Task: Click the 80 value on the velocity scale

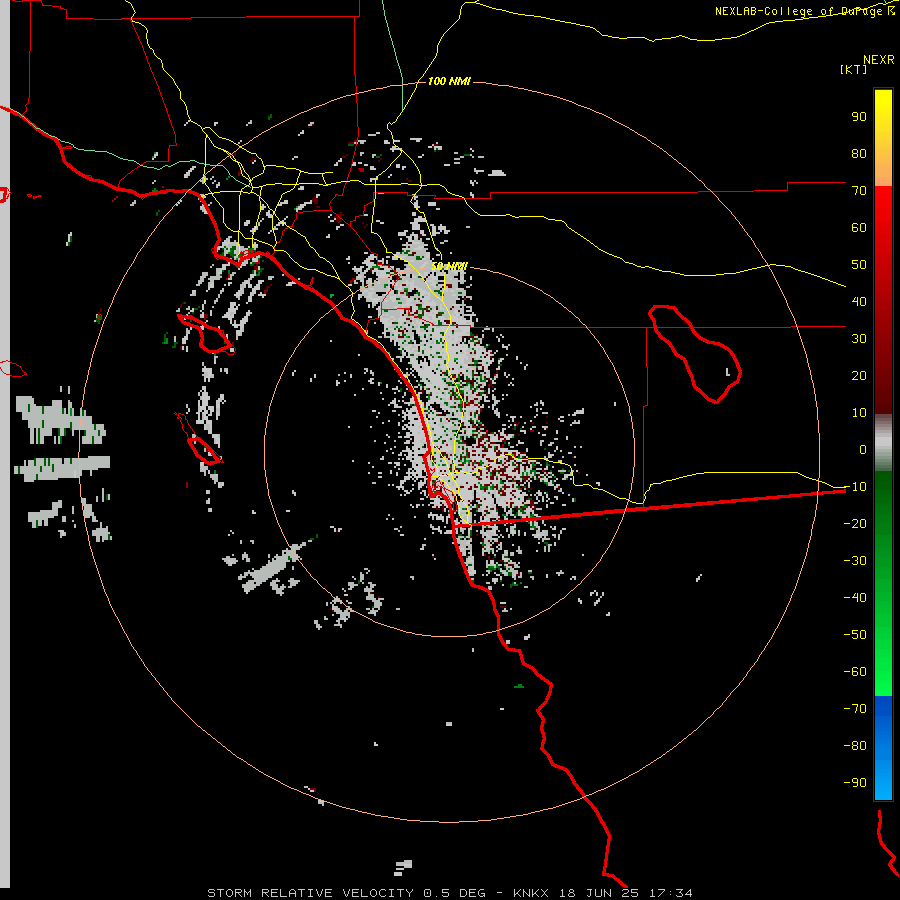Action: coord(859,154)
